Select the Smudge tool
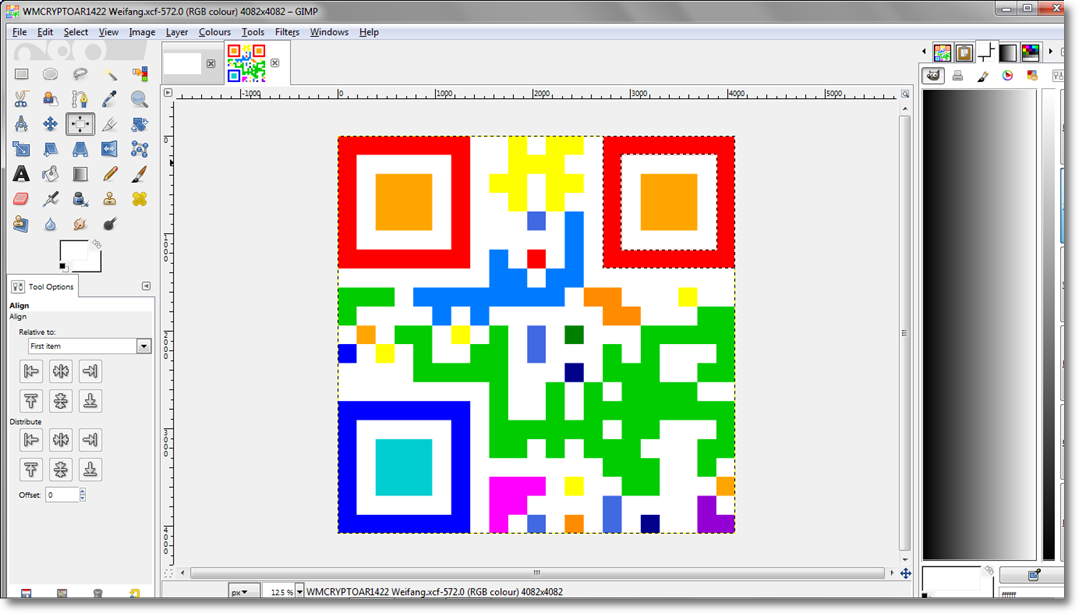This screenshot has height=615, width=1080. pos(80,224)
